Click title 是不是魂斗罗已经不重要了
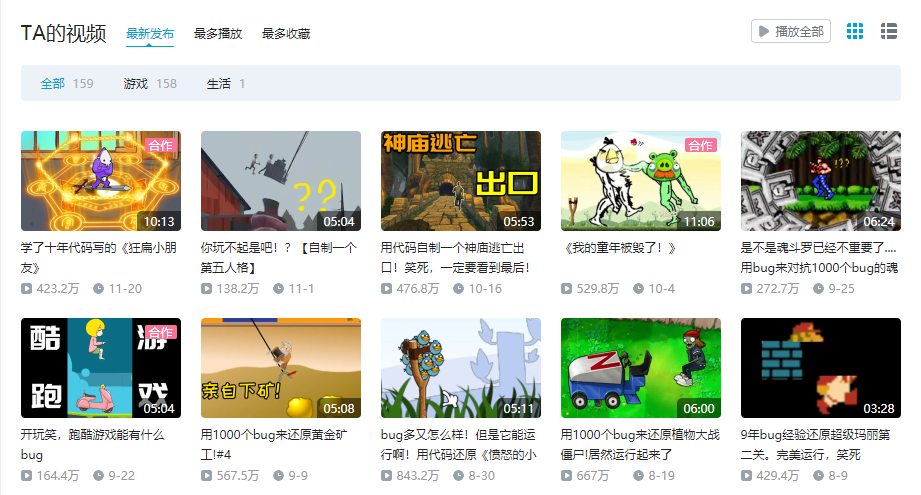Screen dimensions: 921x495 pyautogui.click(x=819, y=257)
